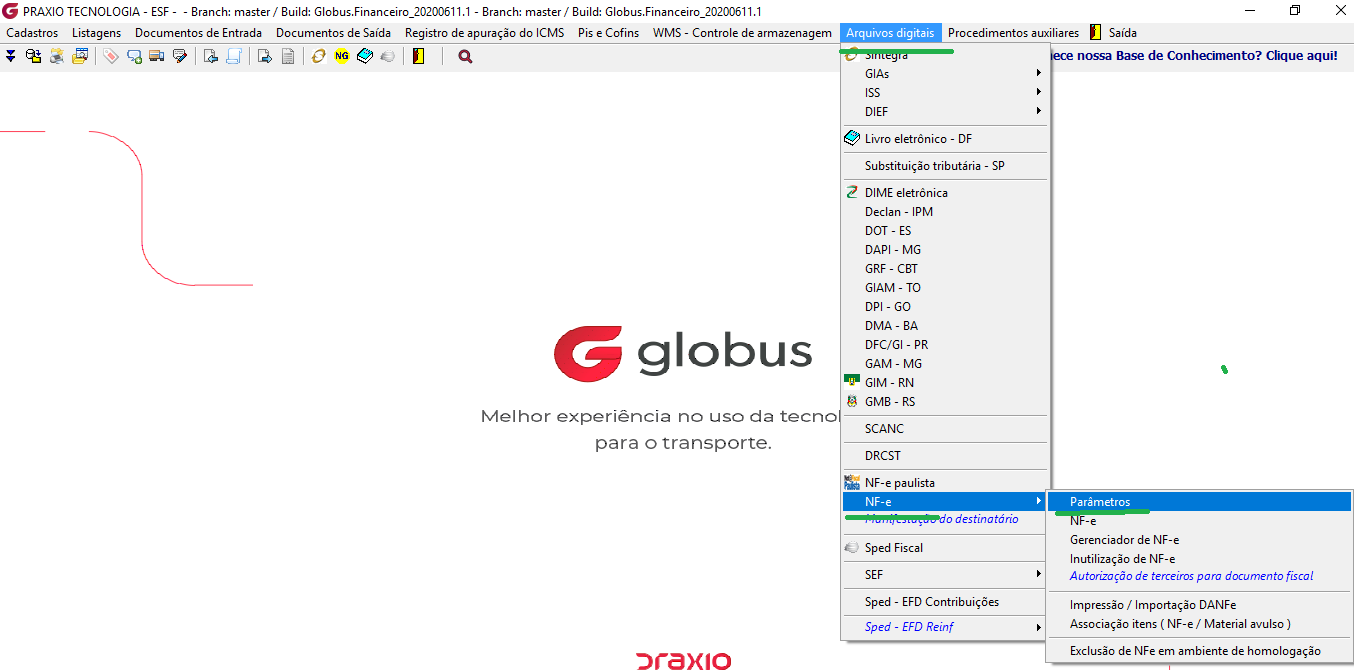Open the Procedimentos auxiliares menu

[1013, 33]
